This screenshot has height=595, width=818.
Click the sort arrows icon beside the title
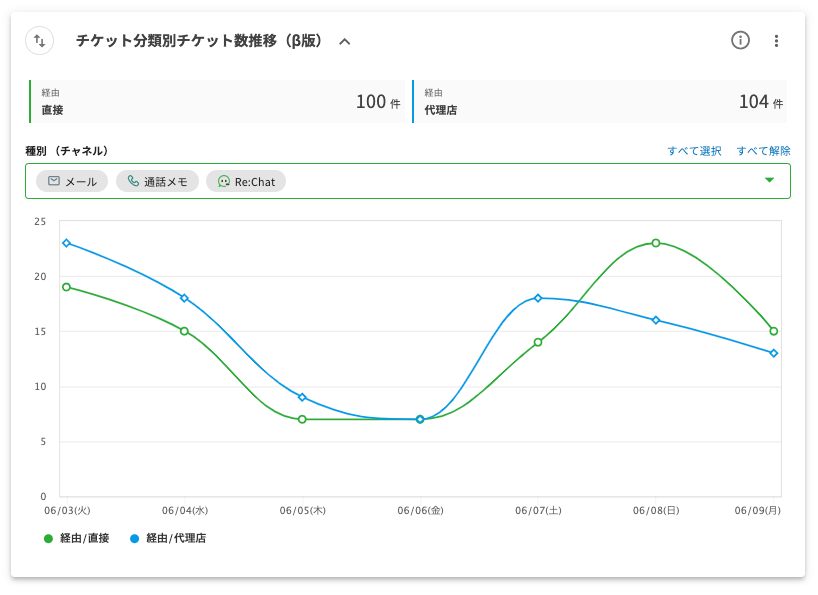[x=39, y=41]
